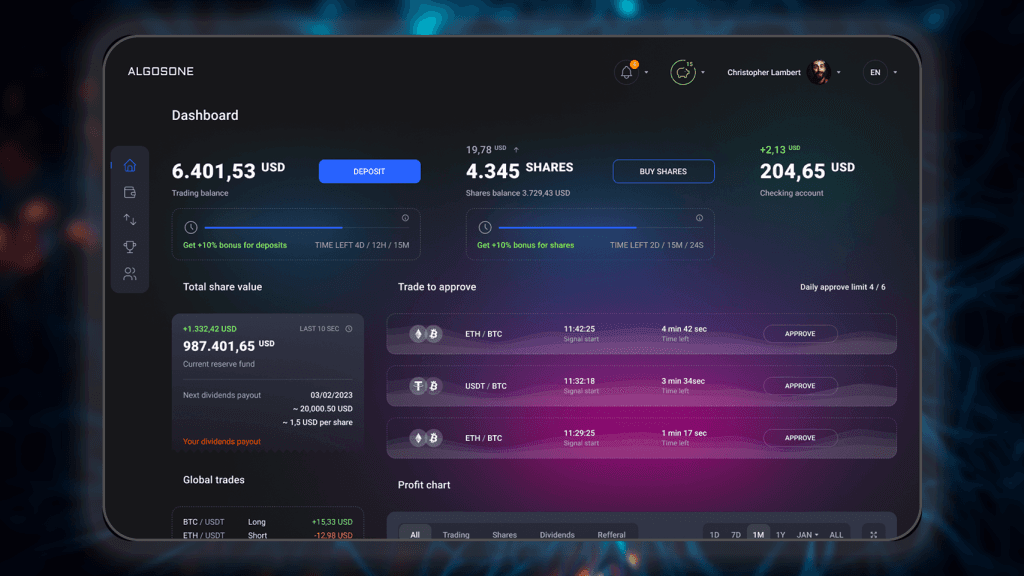This screenshot has height=576, width=1024.
Task: Open the chat messages icon
Action: 683,72
